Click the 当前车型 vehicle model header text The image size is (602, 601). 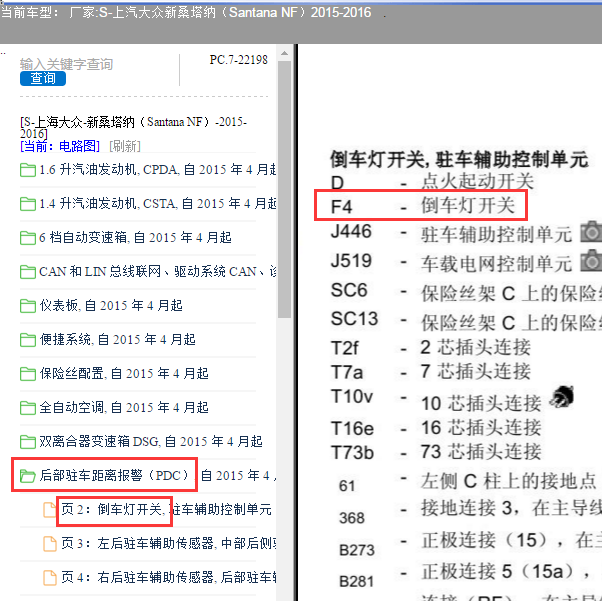(x=187, y=12)
